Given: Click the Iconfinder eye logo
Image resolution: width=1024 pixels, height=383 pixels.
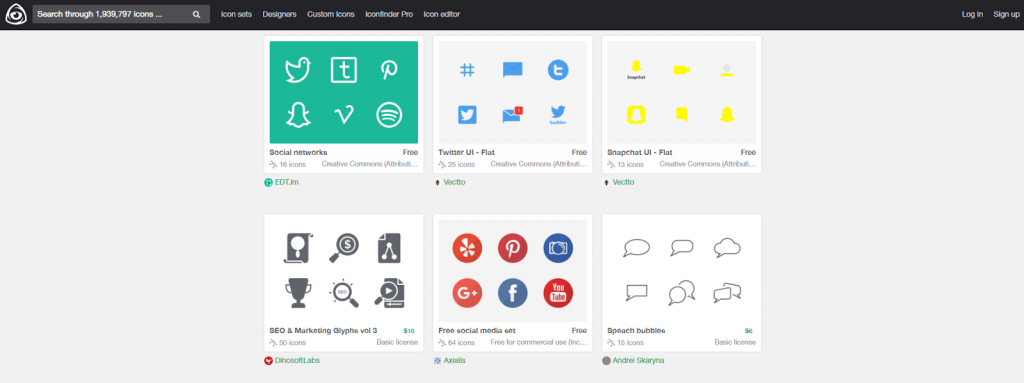Looking at the screenshot, I should (x=15, y=14).
